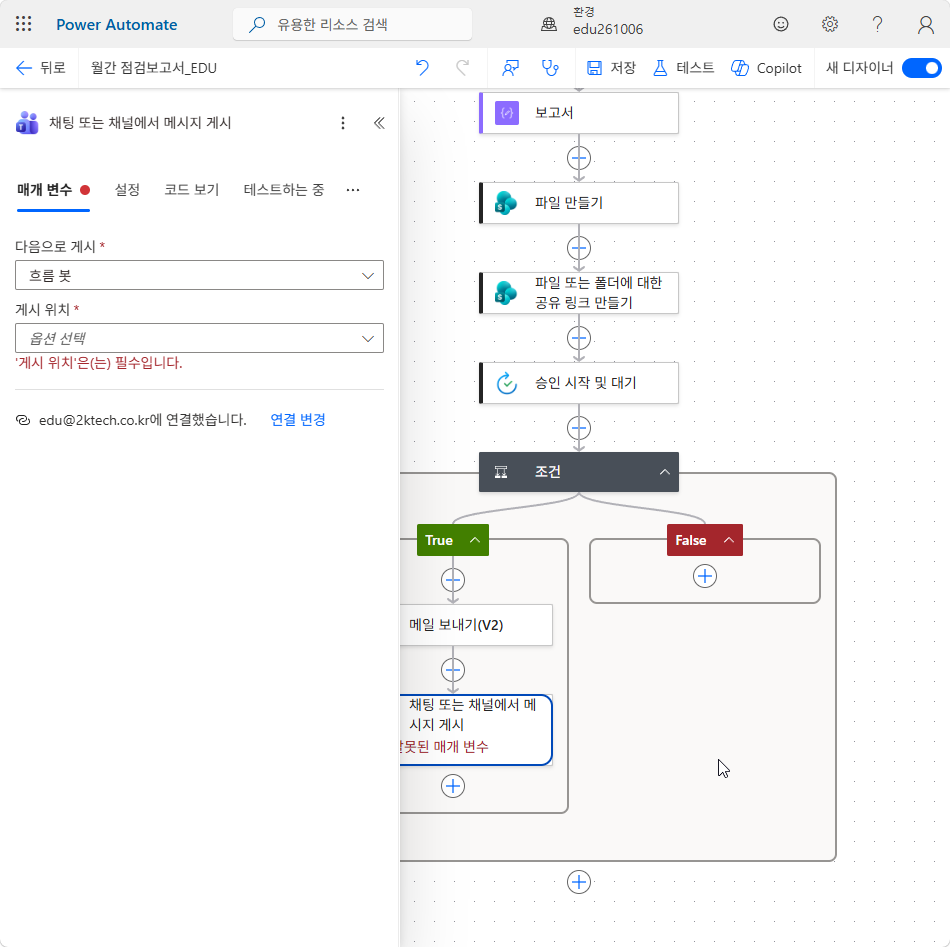Collapse the True branch
950x947 pixels.
point(475,540)
